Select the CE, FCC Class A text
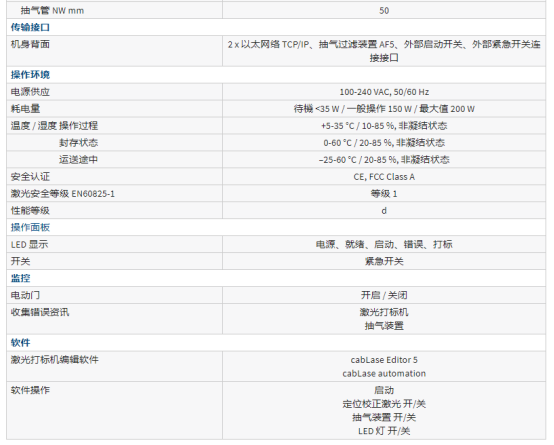The height and width of the screenshot is (445, 554). [384, 176]
